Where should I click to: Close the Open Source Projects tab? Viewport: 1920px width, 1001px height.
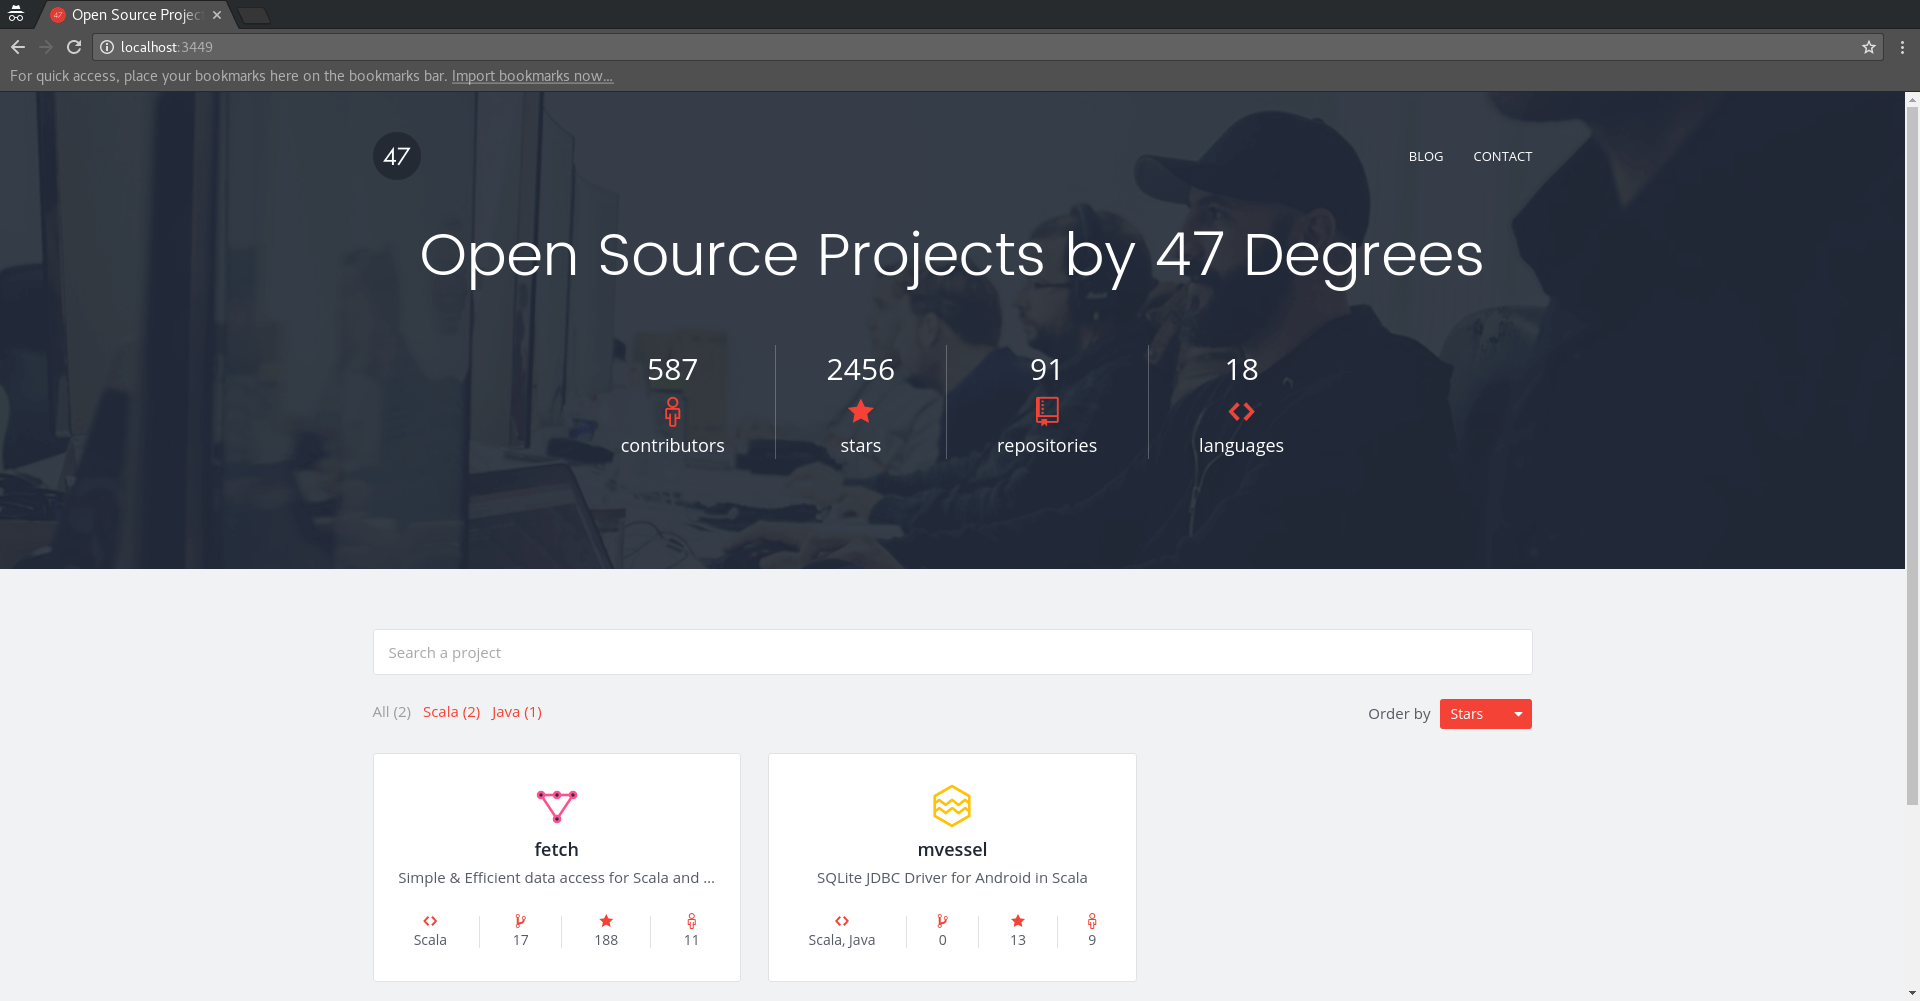[x=217, y=15]
